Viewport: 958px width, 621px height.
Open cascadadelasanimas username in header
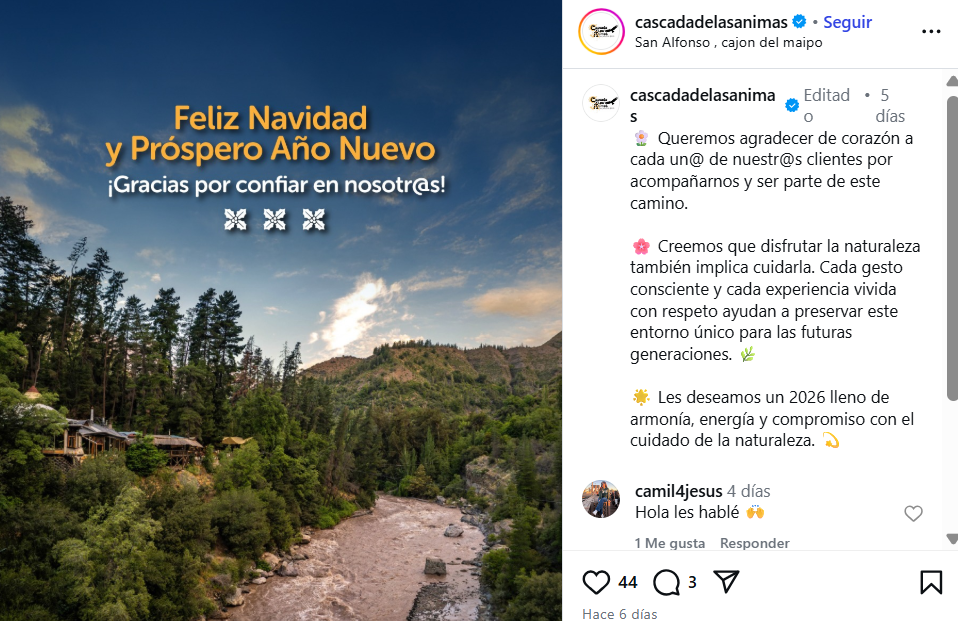pyautogui.click(x=711, y=22)
